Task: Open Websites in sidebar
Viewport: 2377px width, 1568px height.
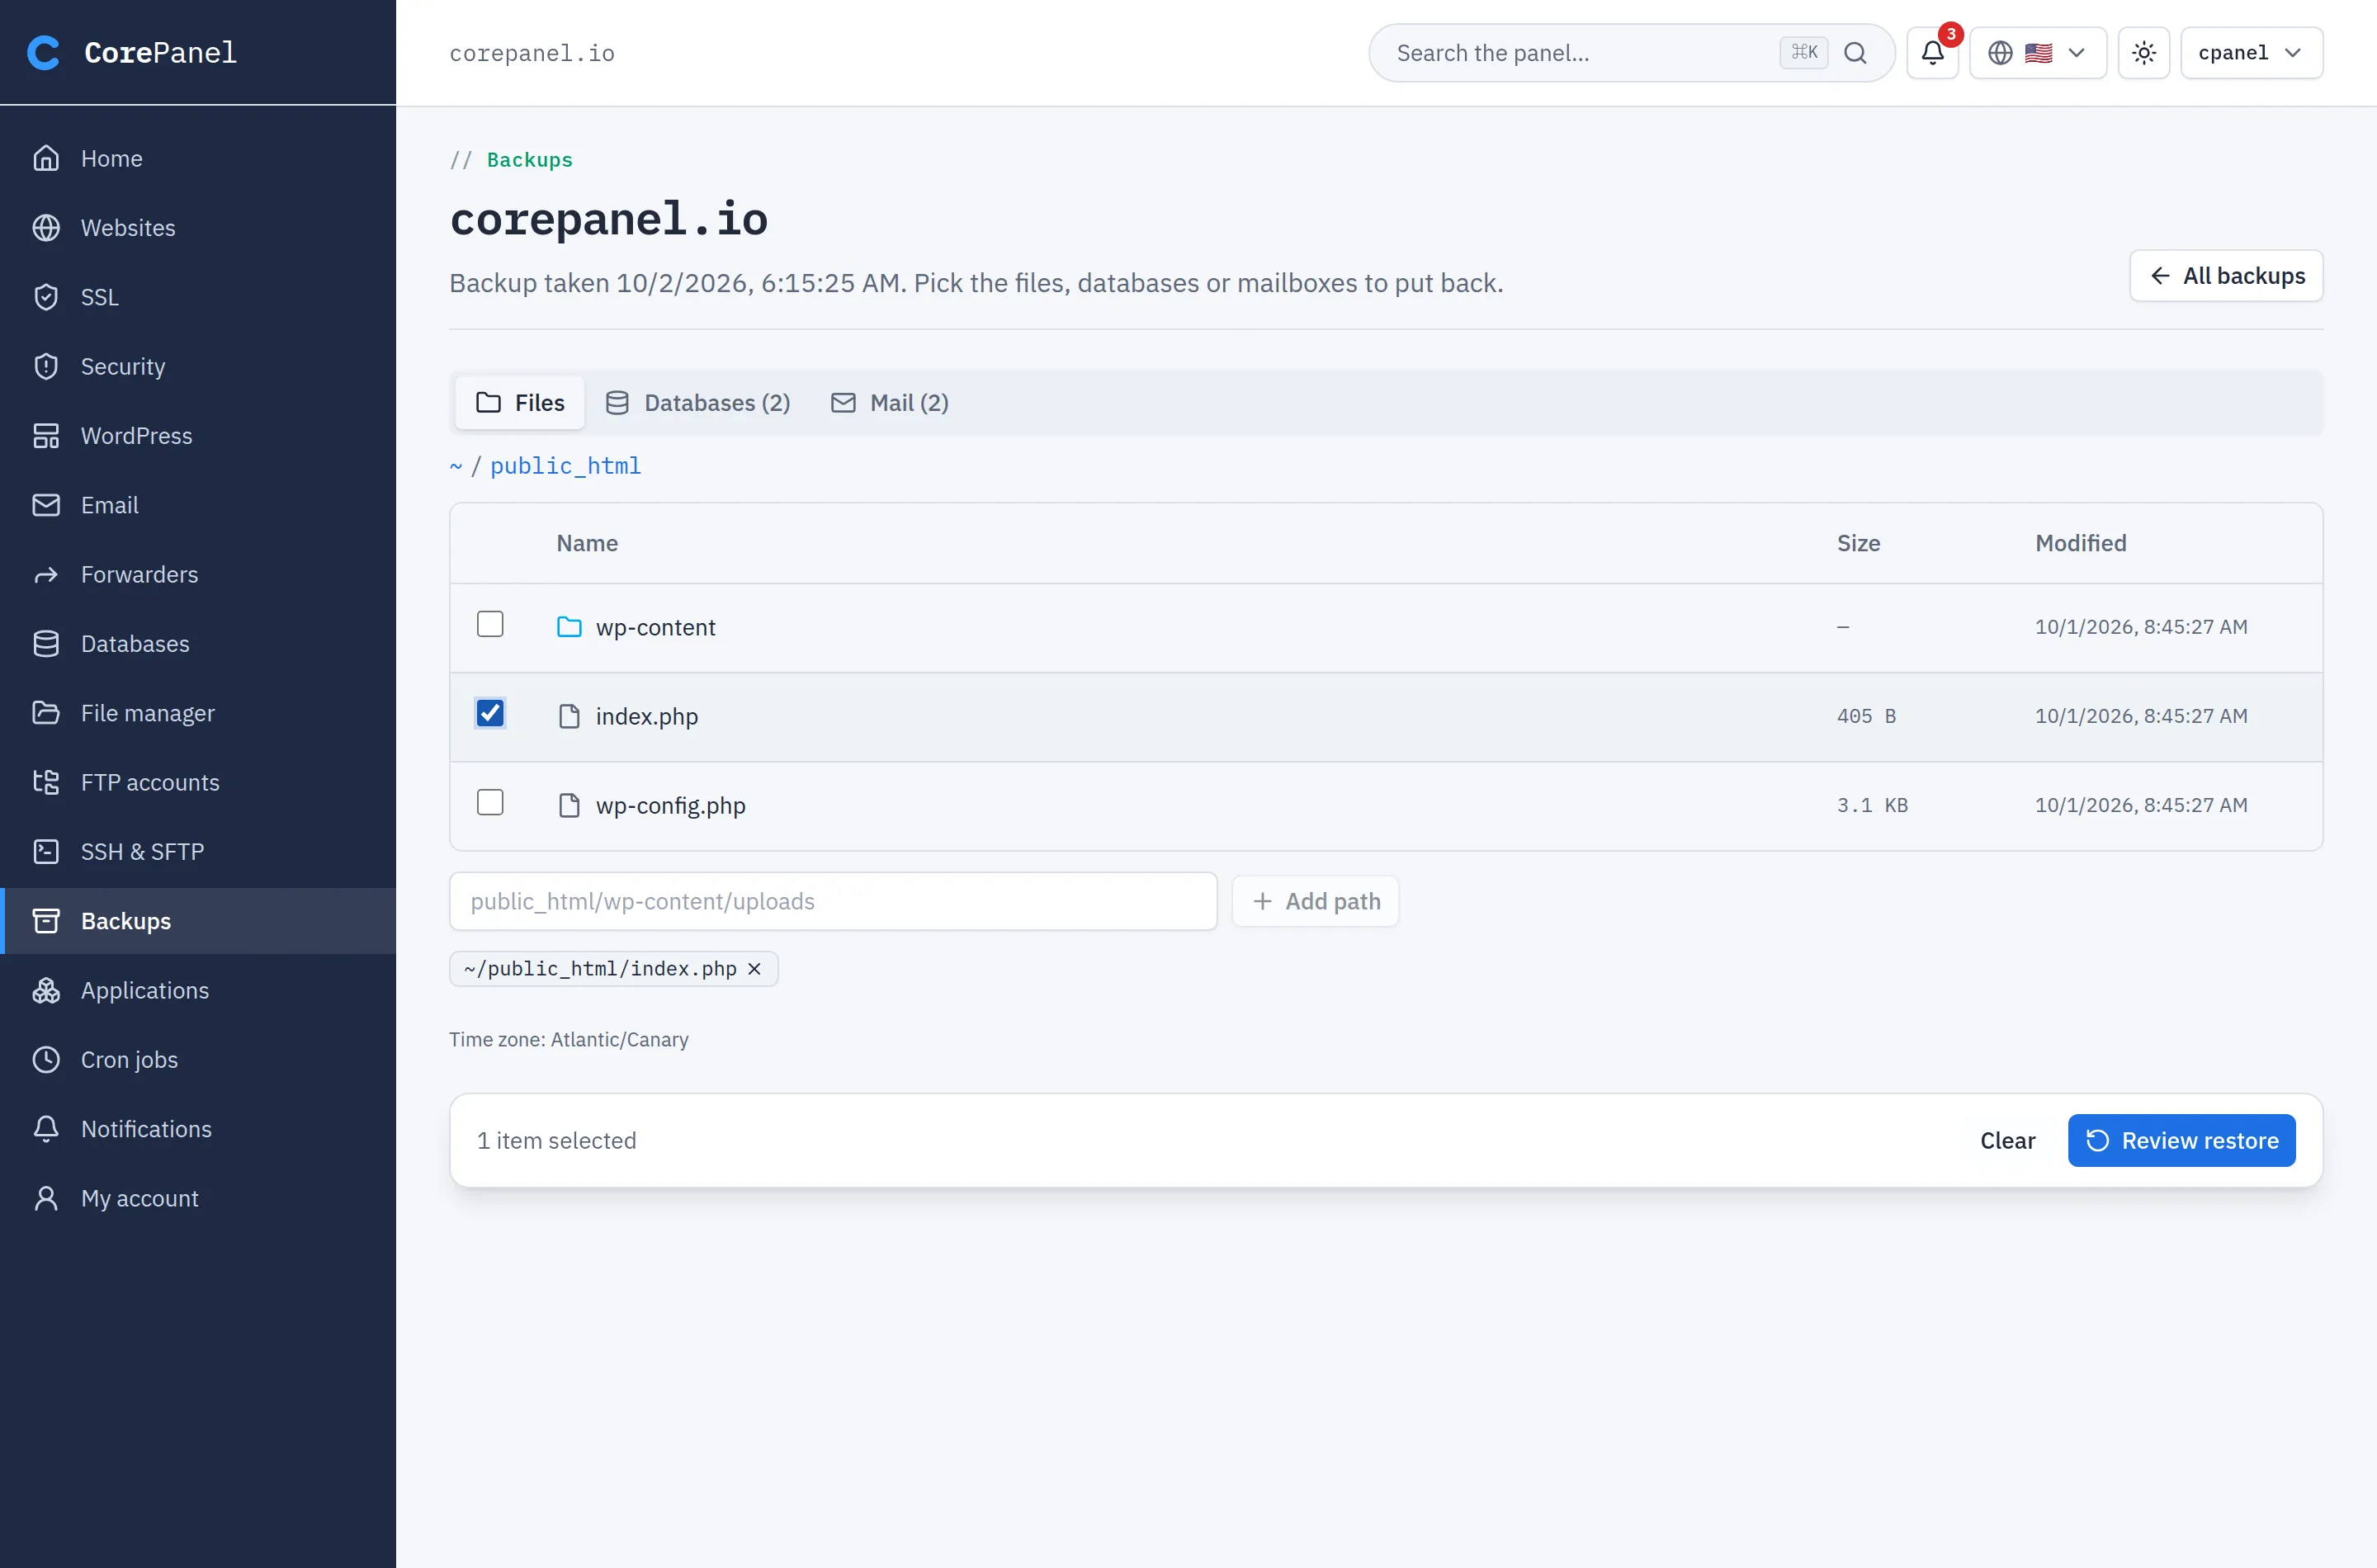Action: 198,228
